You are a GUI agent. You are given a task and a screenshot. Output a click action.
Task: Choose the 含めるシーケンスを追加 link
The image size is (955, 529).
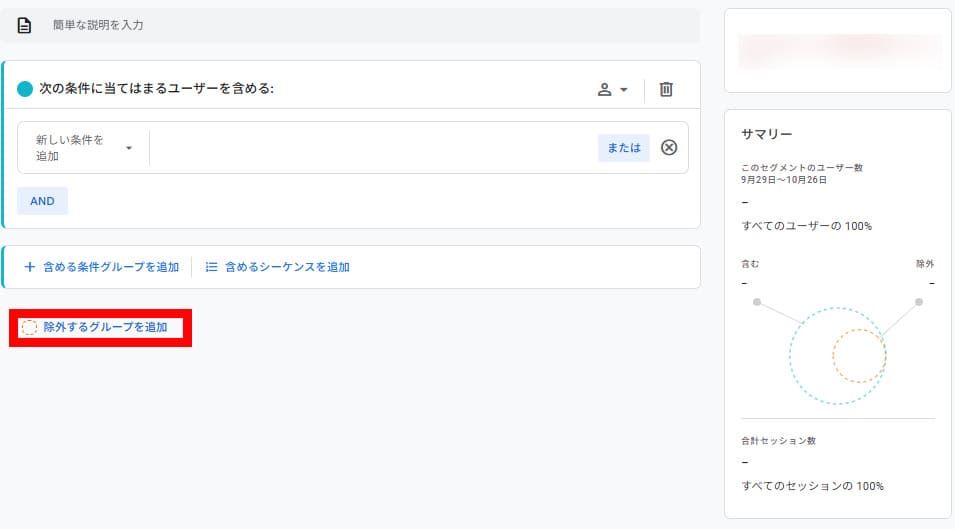[287, 267]
